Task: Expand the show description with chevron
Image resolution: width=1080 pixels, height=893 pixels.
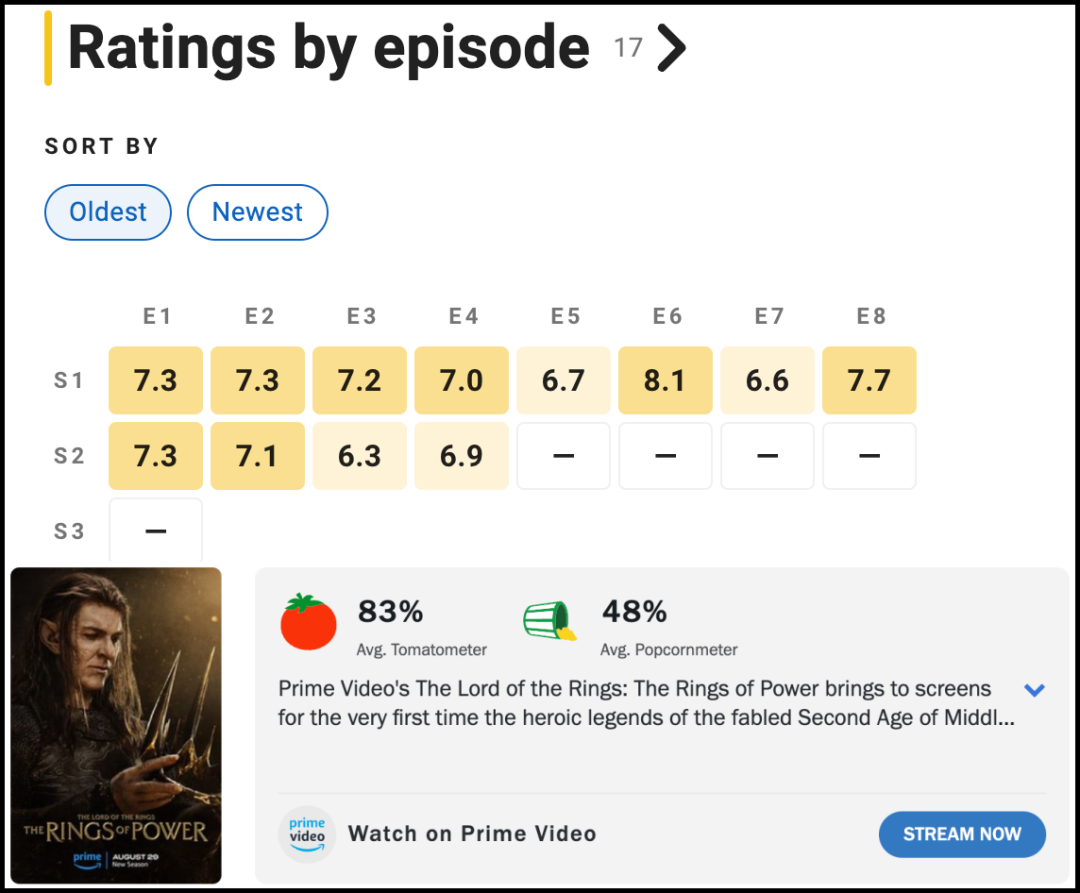Action: 1034,690
